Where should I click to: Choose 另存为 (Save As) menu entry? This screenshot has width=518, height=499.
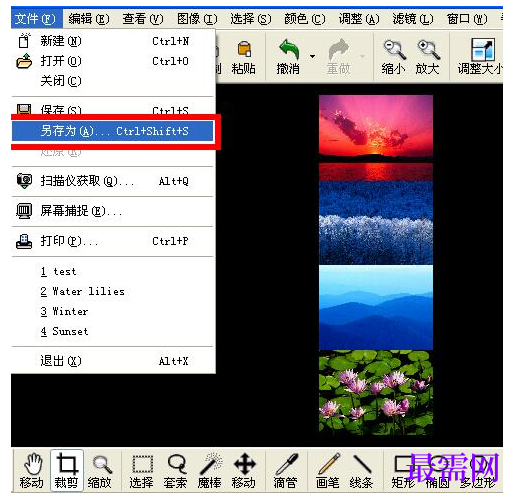tap(112, 131)
